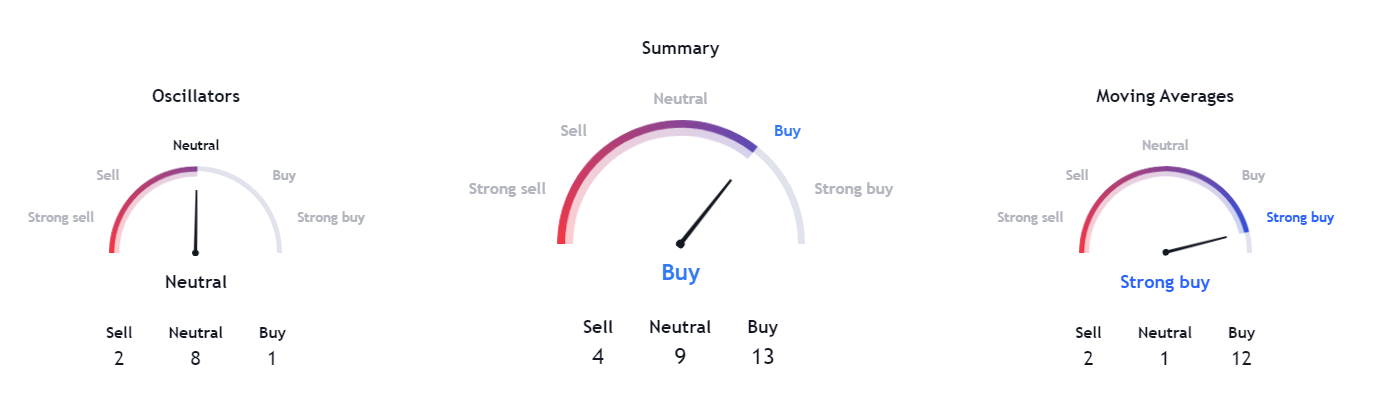Click Neutral result under Oscillators gauge
The height and width of the screenshot is (418, 1375).
point(196,282)
